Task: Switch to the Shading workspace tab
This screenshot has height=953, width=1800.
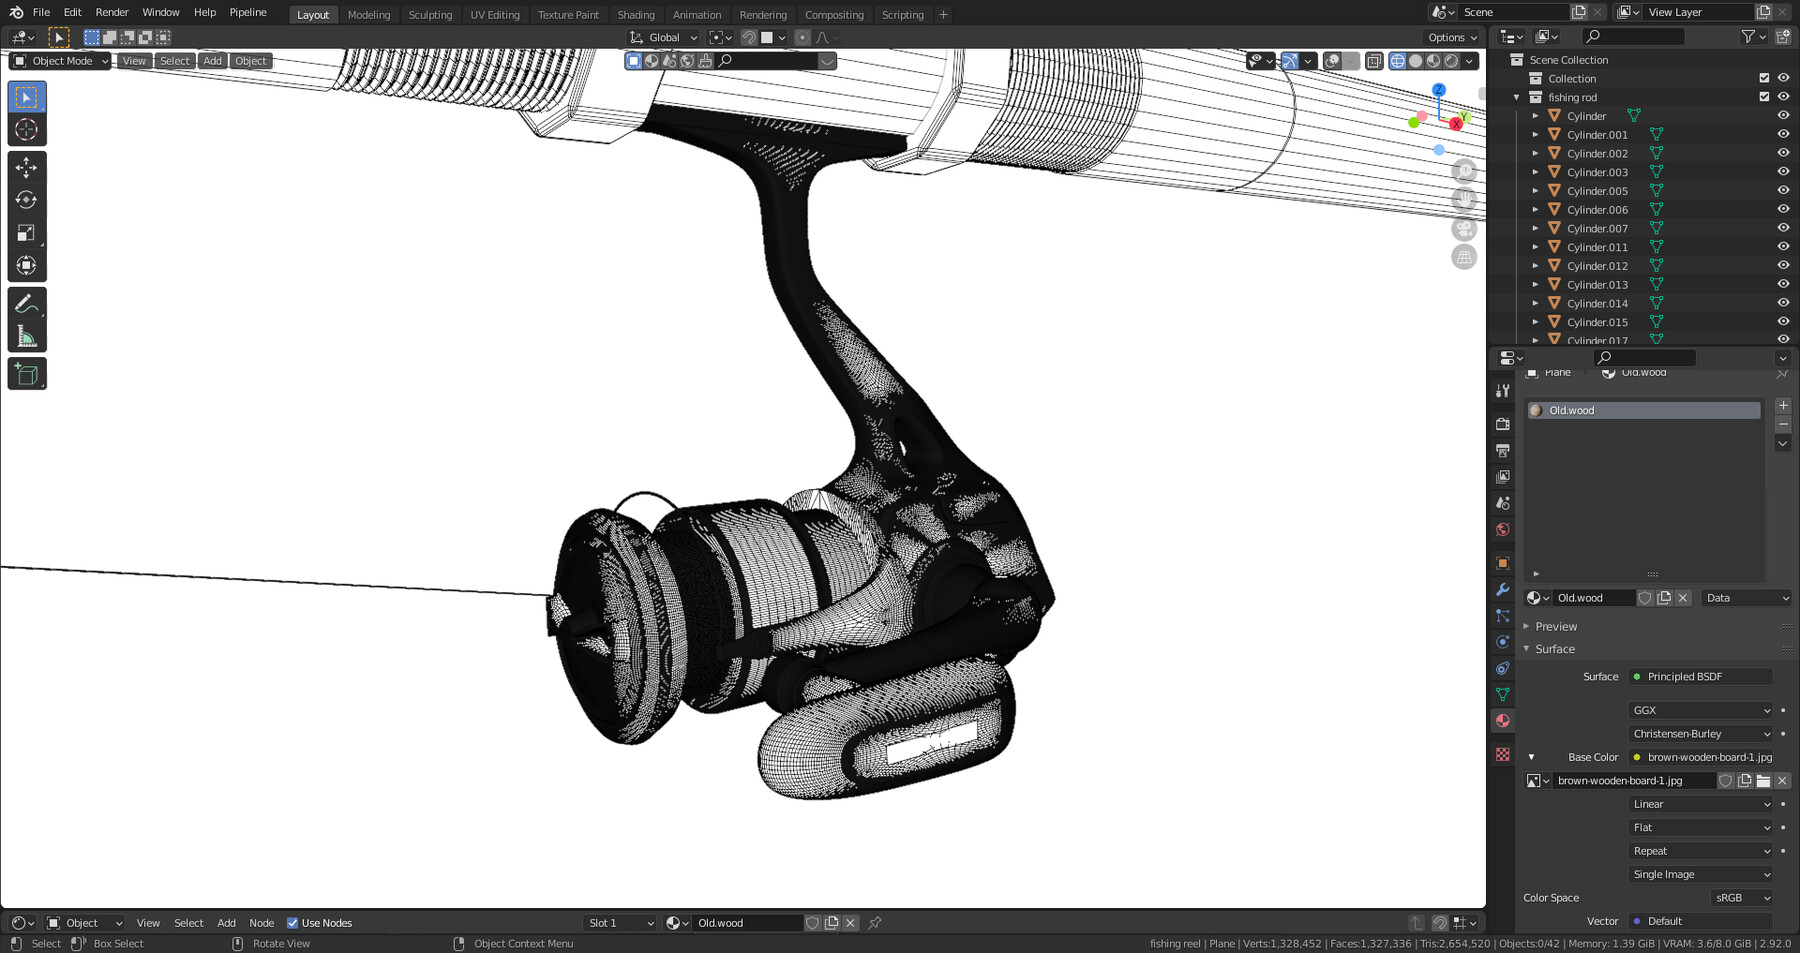Action: (x=636, y=14)
